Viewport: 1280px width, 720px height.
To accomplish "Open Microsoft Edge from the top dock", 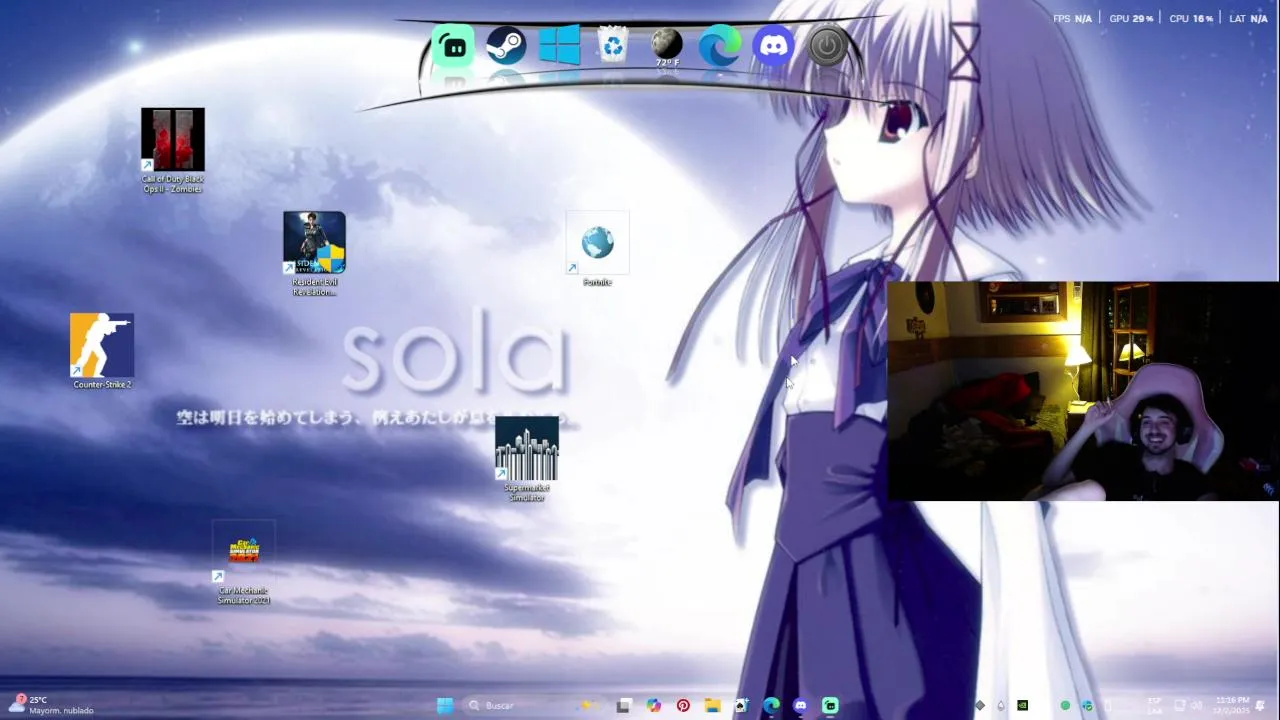I will coord(720,46).
